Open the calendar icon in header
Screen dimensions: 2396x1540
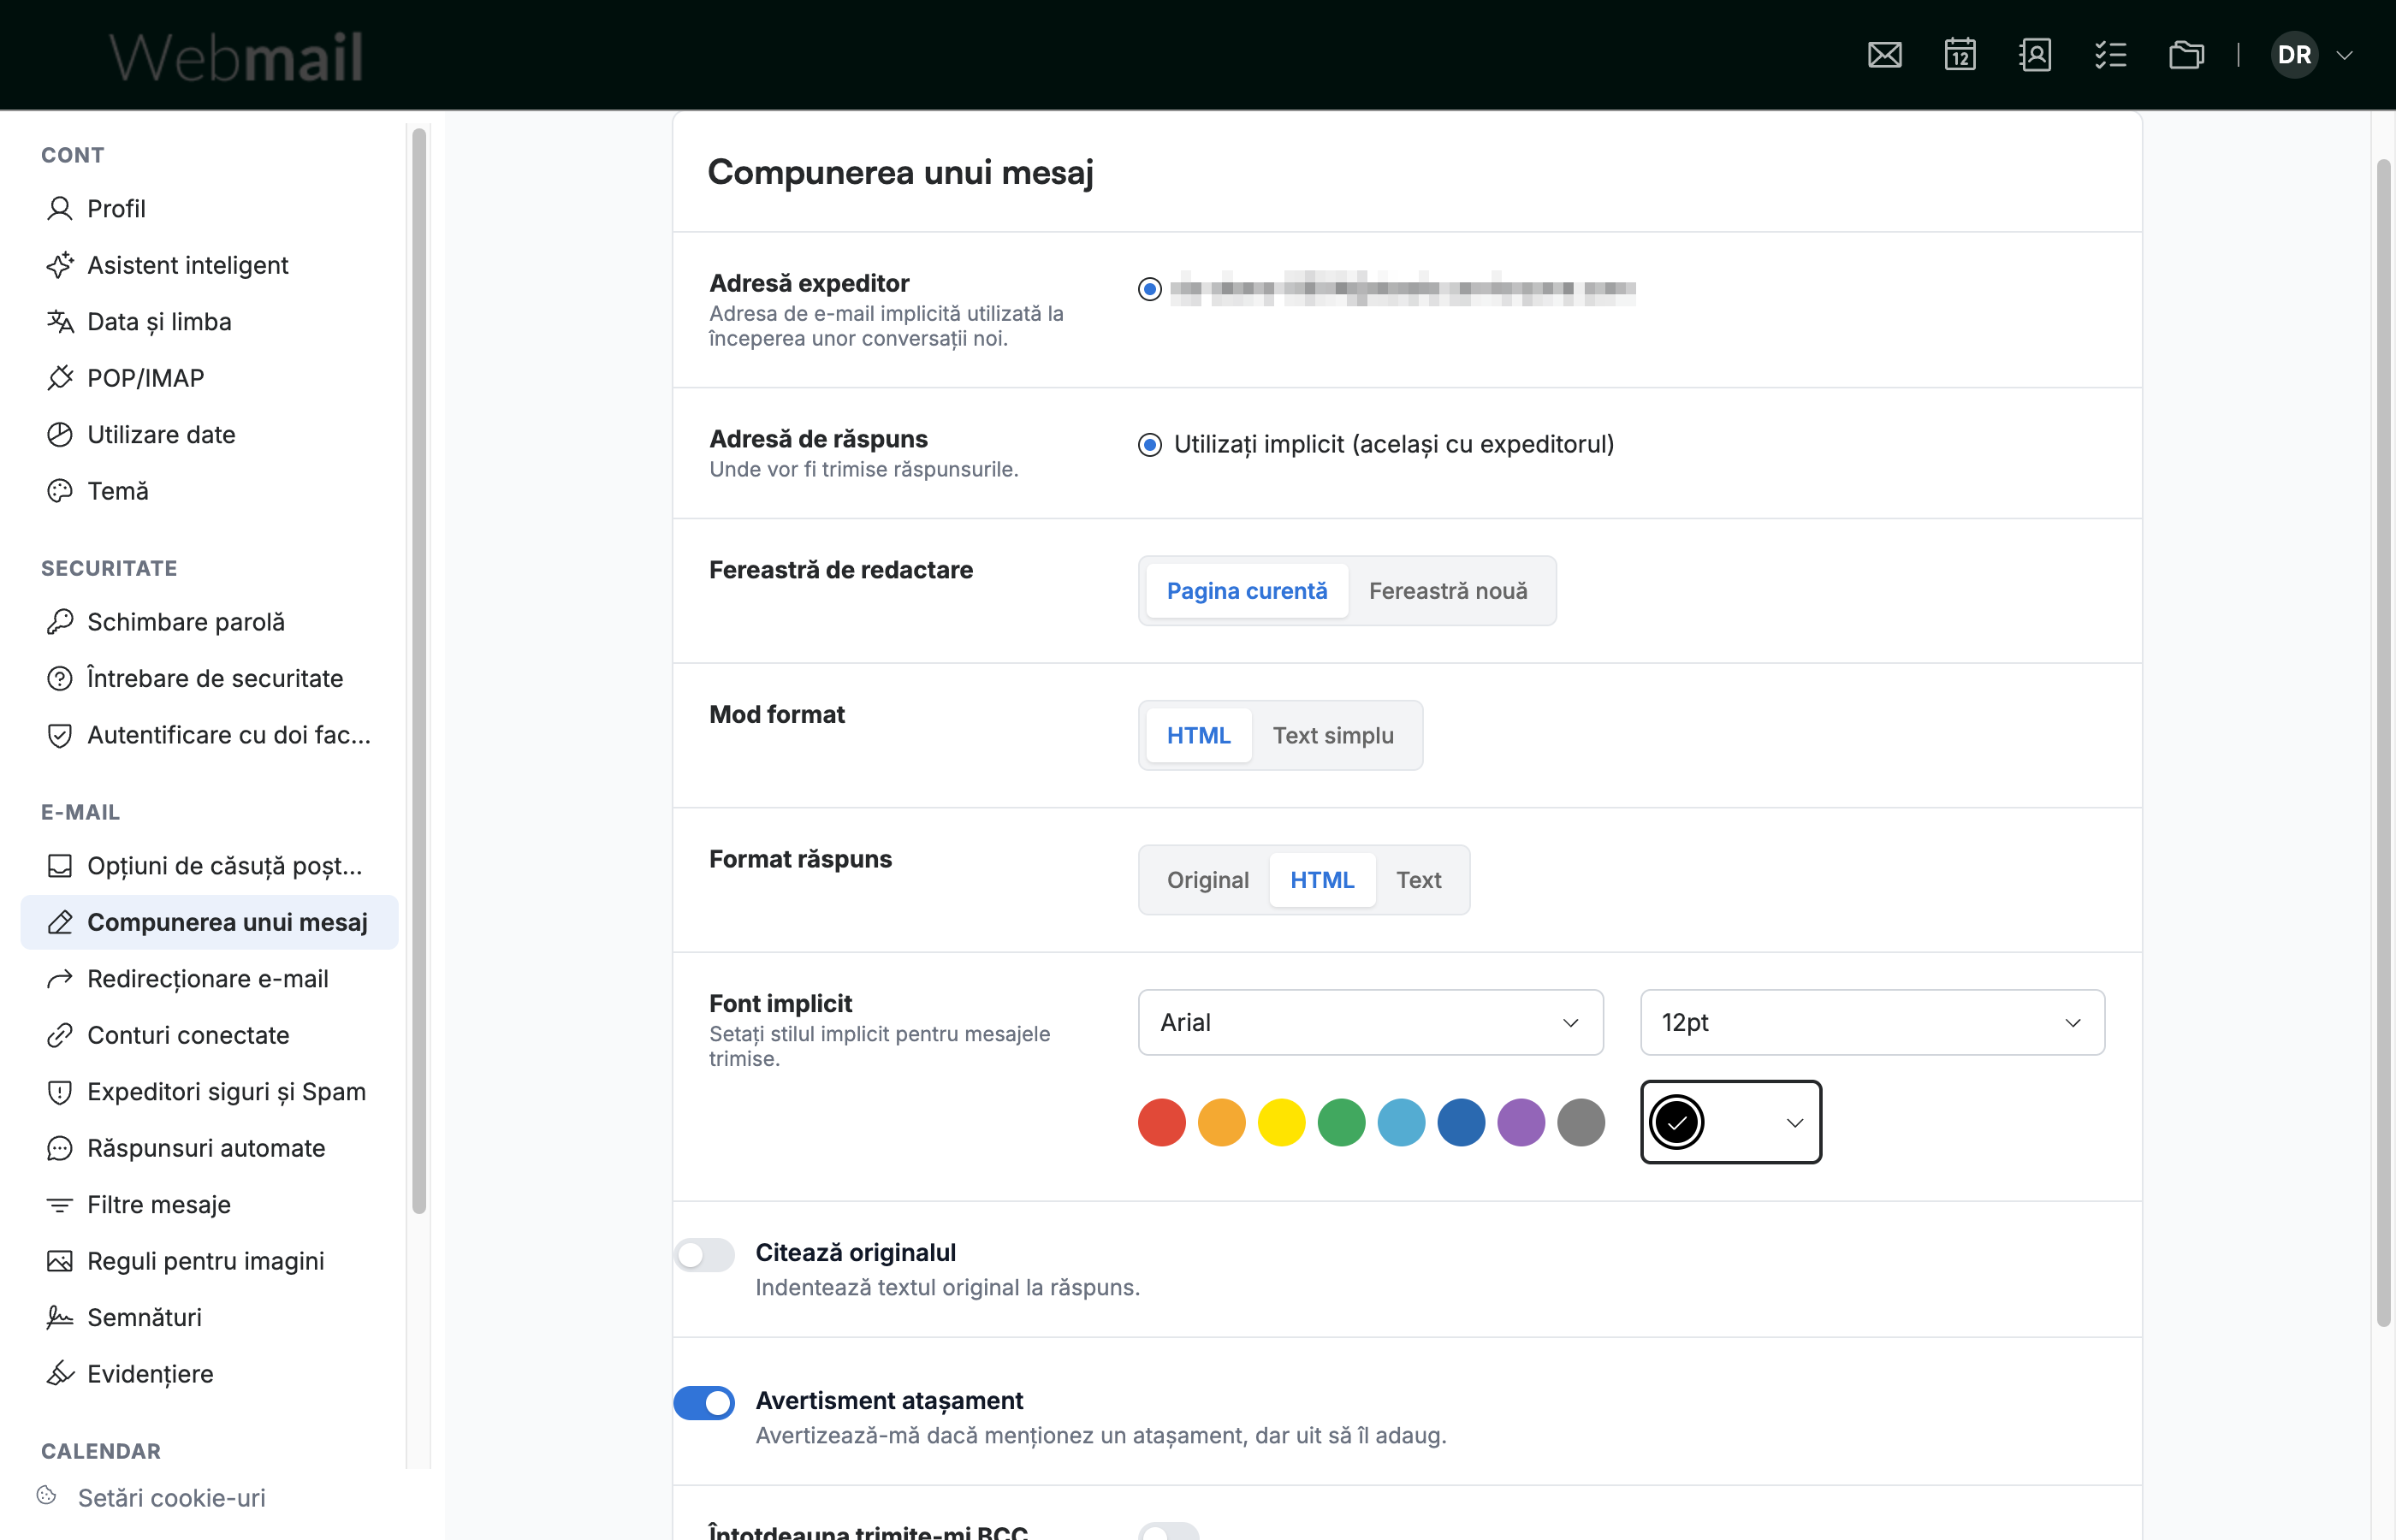click(x=1960, y=55)
